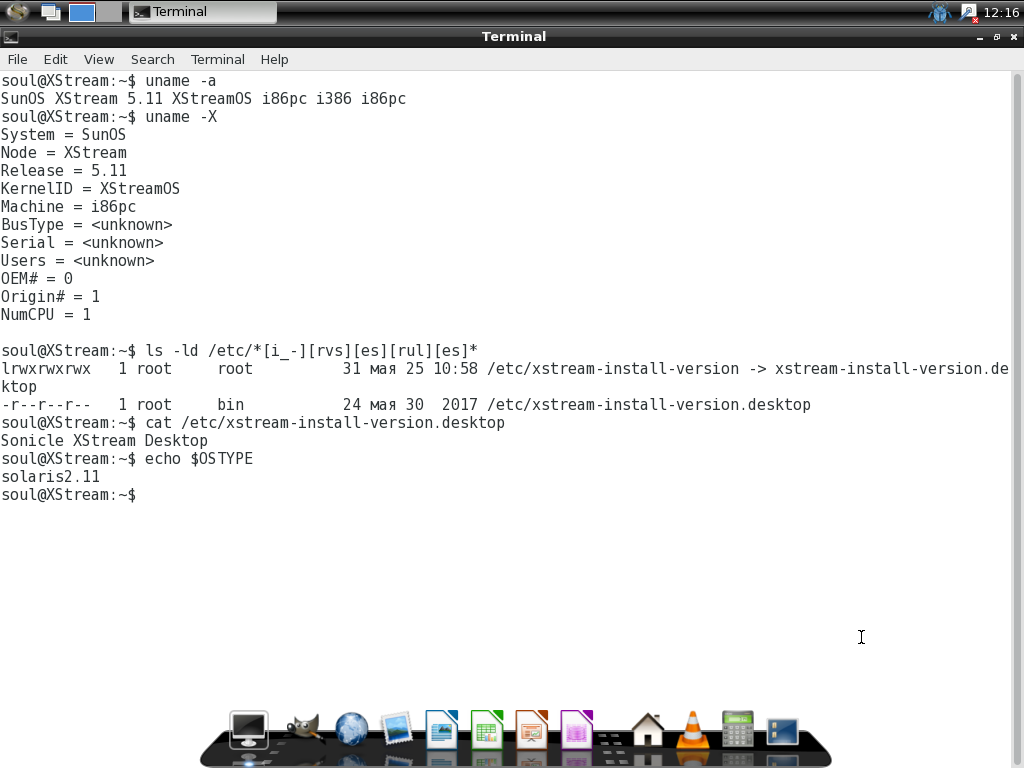Click the '-r--r--r--' permissions text

(x=46, y=405)
